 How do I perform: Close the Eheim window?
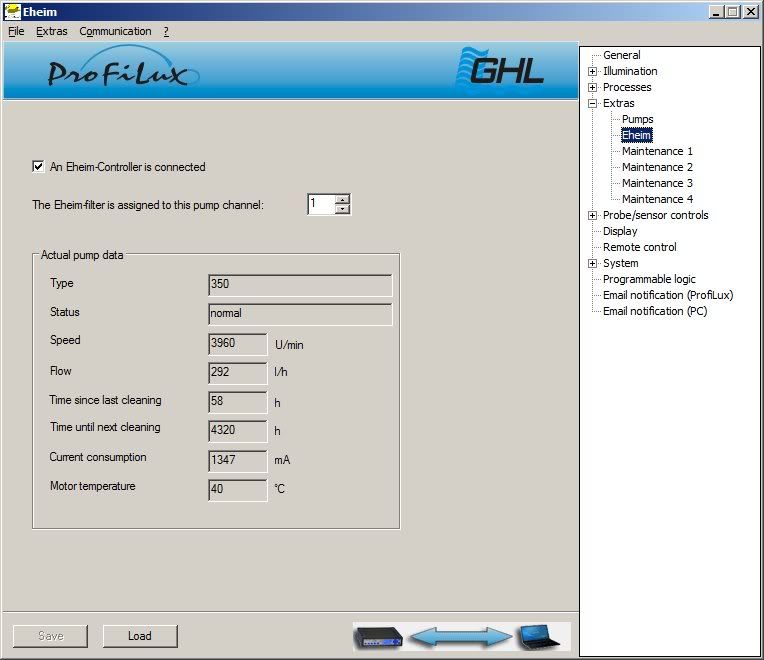pos(750,12)
